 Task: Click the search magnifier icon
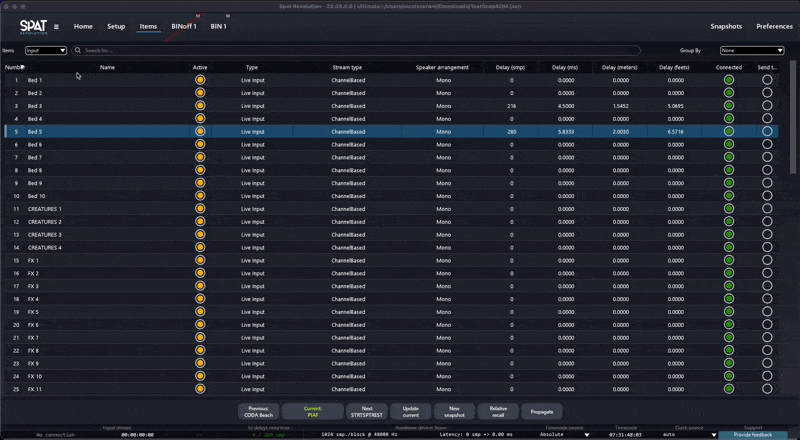click(80, 50)
